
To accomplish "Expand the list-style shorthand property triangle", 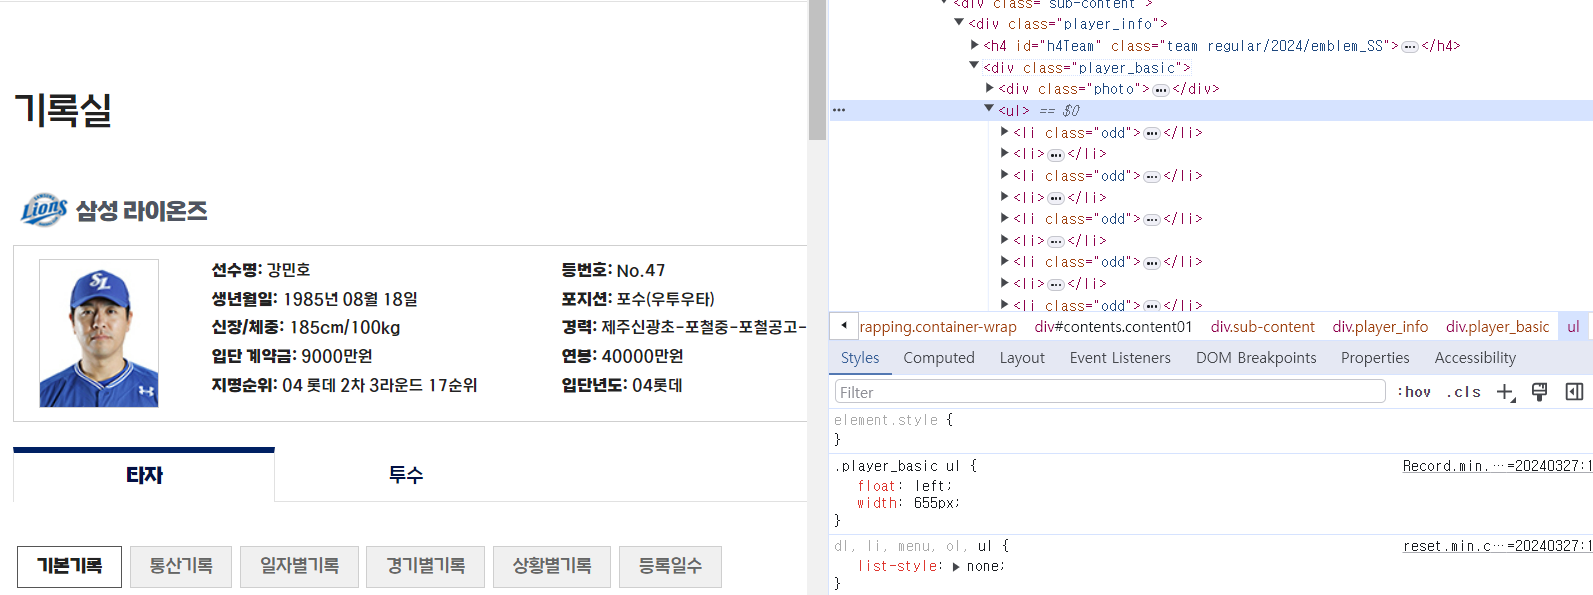I will (956, 566).
